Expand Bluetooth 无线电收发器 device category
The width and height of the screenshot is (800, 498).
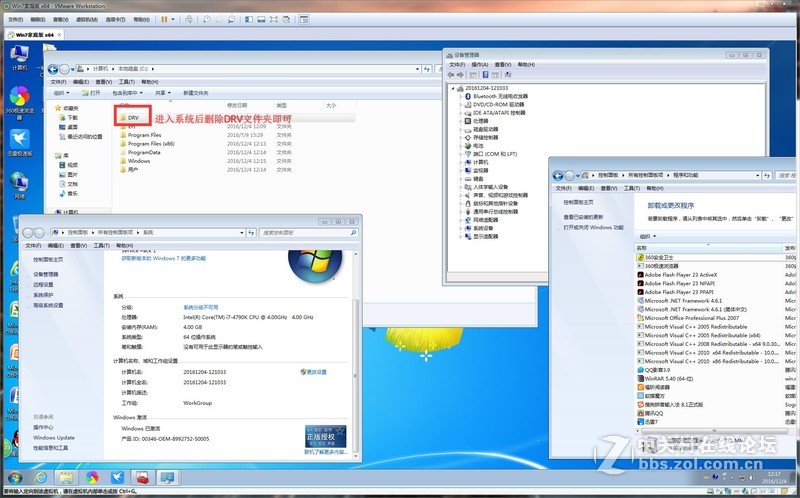tap(461, 96)
